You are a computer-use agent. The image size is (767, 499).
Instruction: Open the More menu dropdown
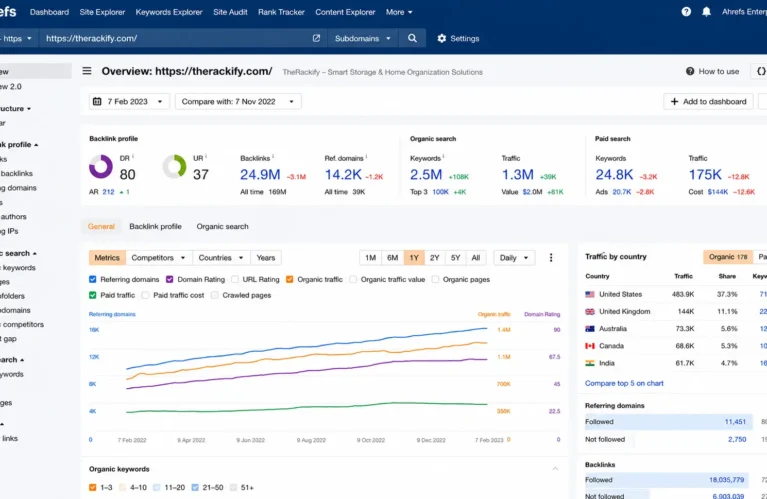click(x=399, y=12)
